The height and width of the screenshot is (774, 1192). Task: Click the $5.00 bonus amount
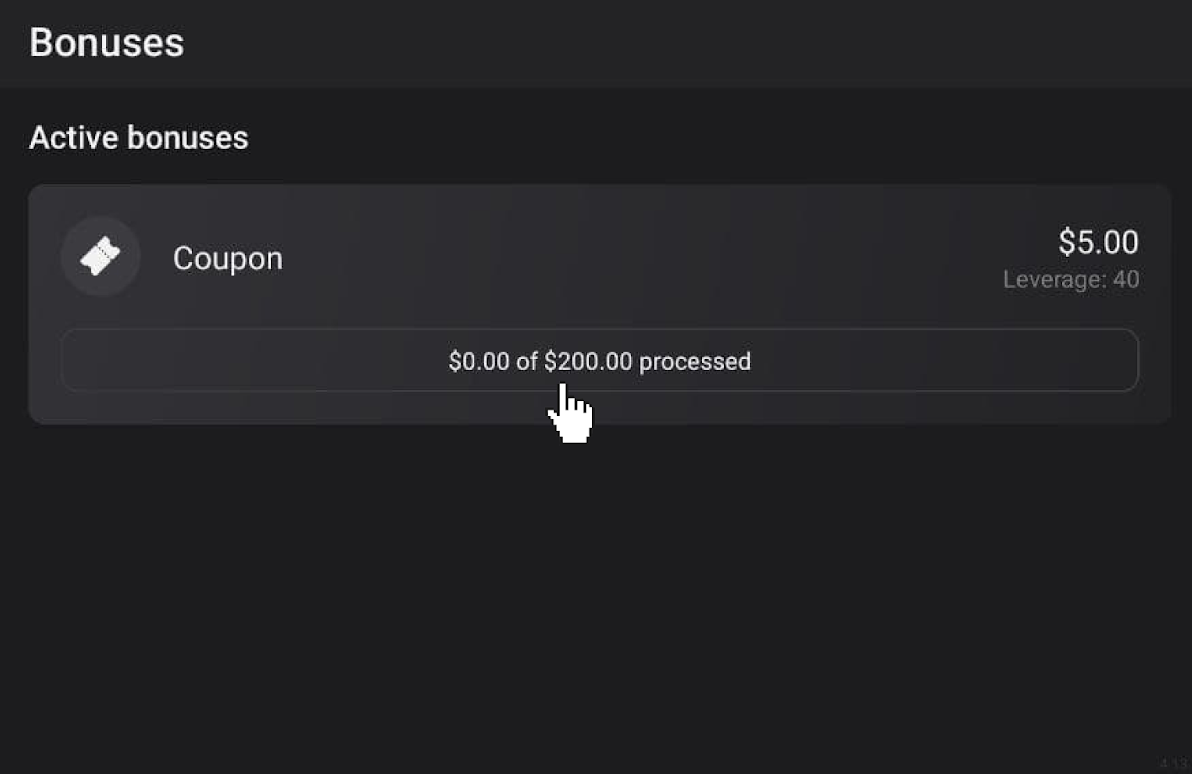click(1098, 243)
